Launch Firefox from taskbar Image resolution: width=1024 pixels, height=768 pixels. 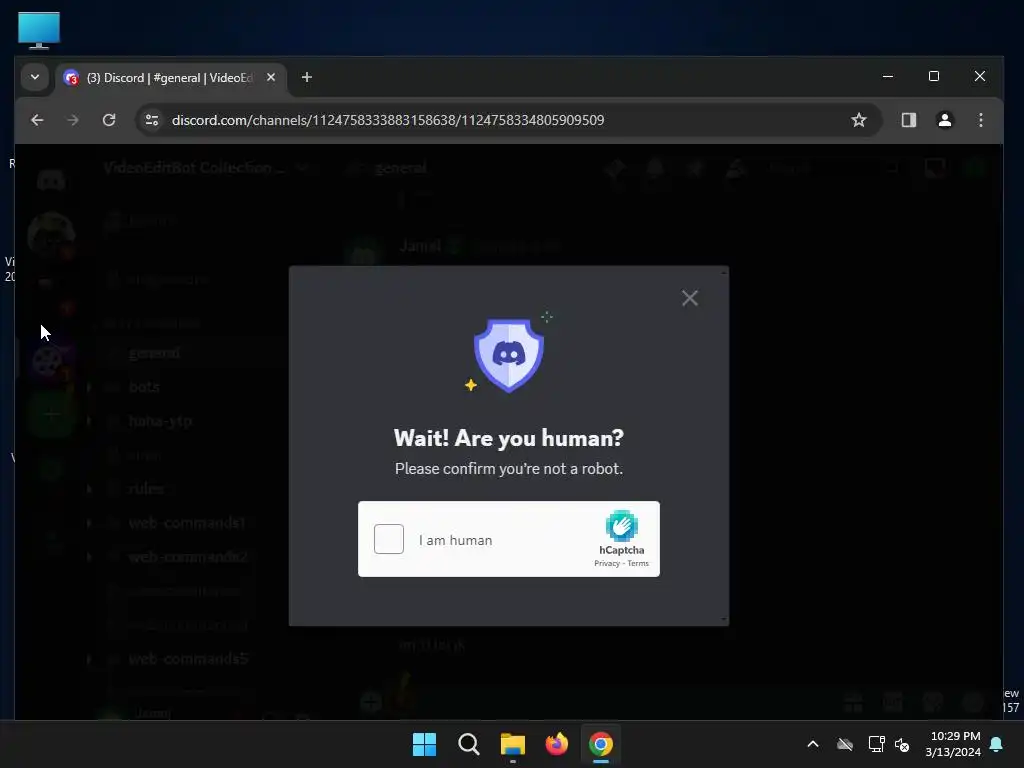tap(556, 744)
